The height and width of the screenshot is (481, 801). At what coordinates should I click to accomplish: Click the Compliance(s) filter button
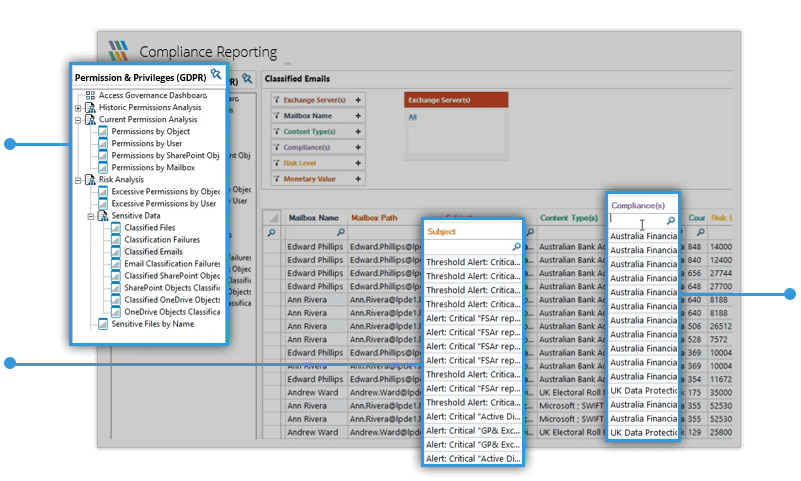(x=318, y=148)
